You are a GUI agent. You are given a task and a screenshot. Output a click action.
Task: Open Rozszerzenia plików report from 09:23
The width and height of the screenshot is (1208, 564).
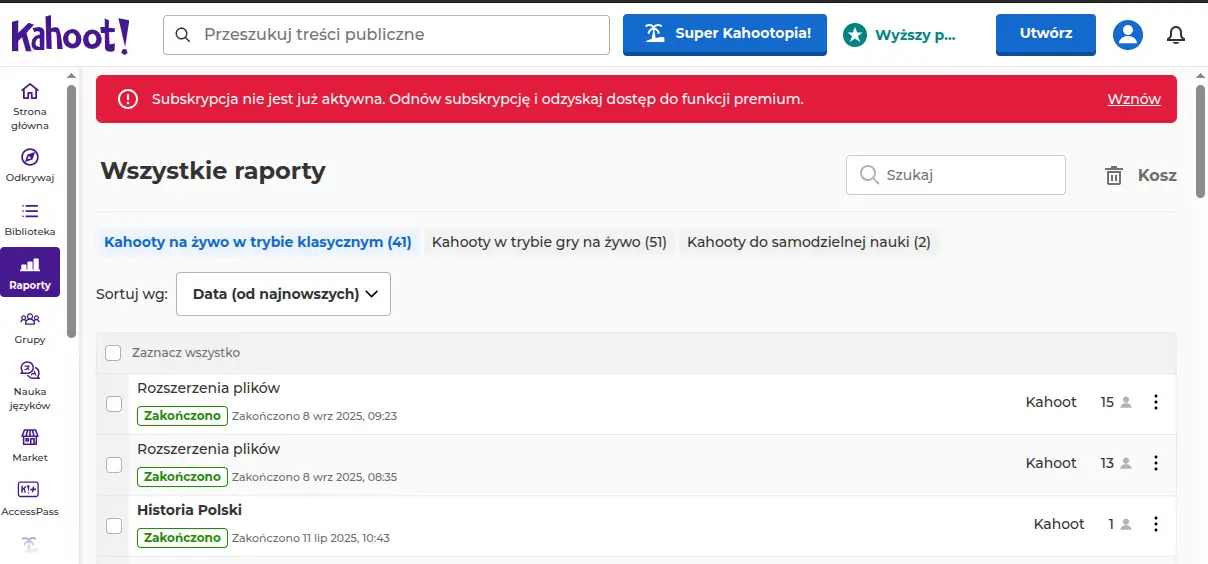coord(208,388)
